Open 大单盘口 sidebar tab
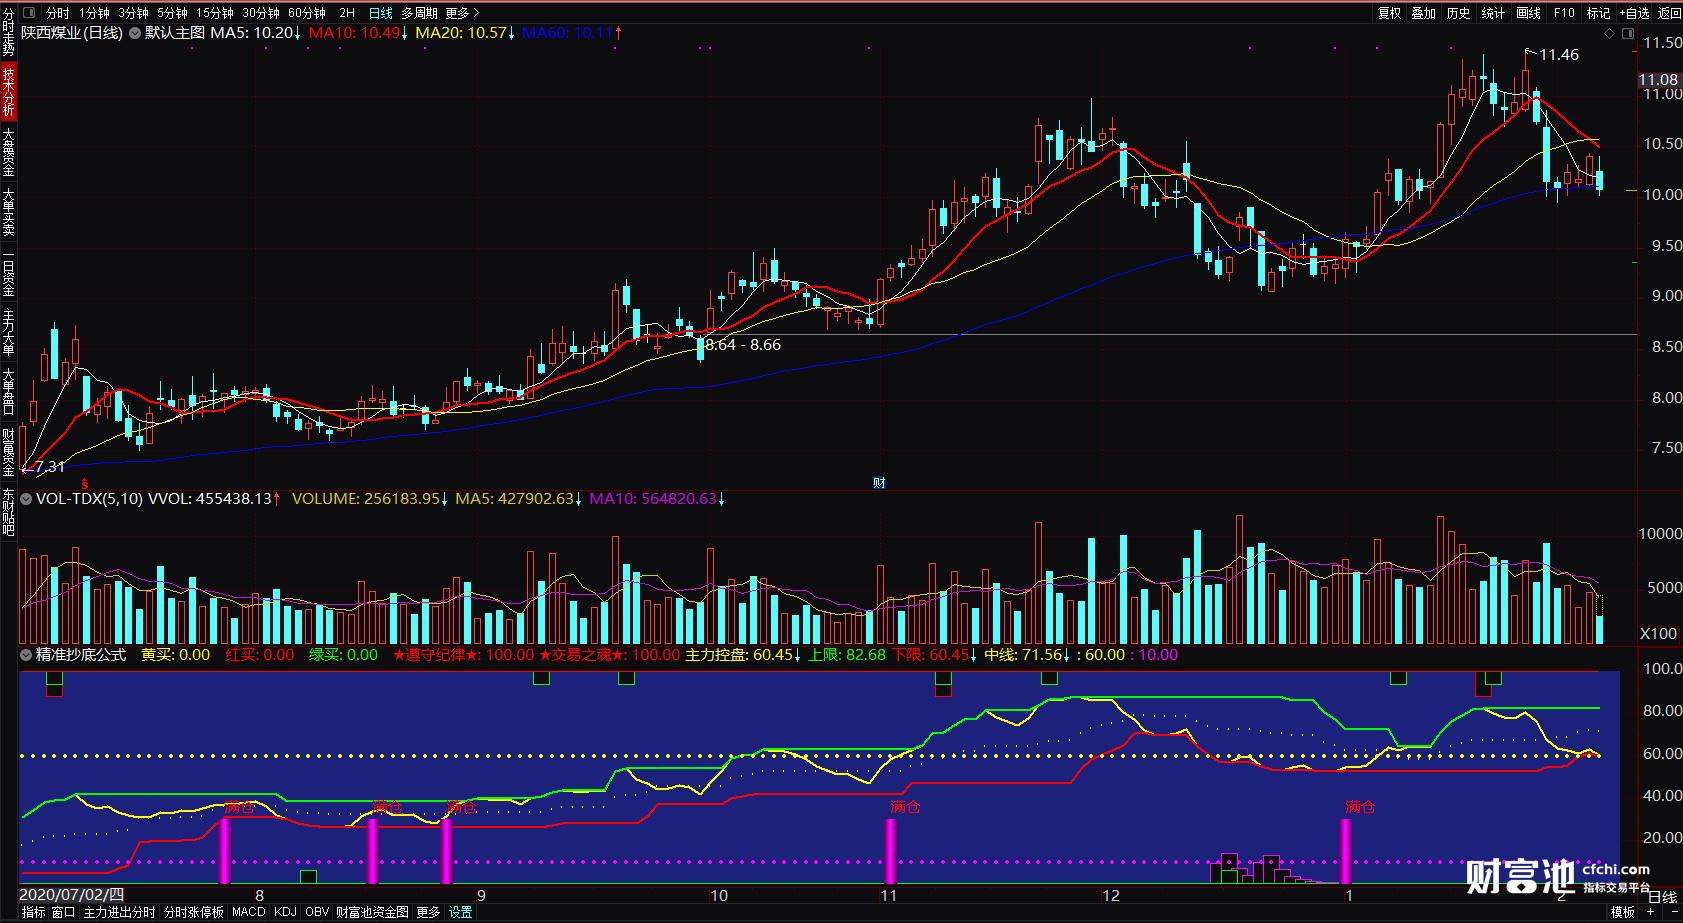Screen dimensions: 1683x923 8,392
